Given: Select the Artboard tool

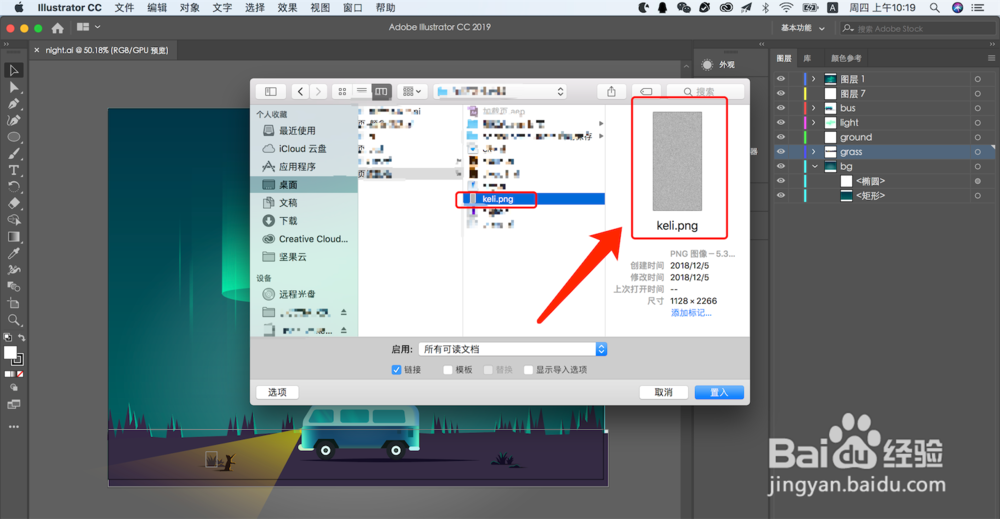Looking at the screenshot, I should click(x=14, y=303).
